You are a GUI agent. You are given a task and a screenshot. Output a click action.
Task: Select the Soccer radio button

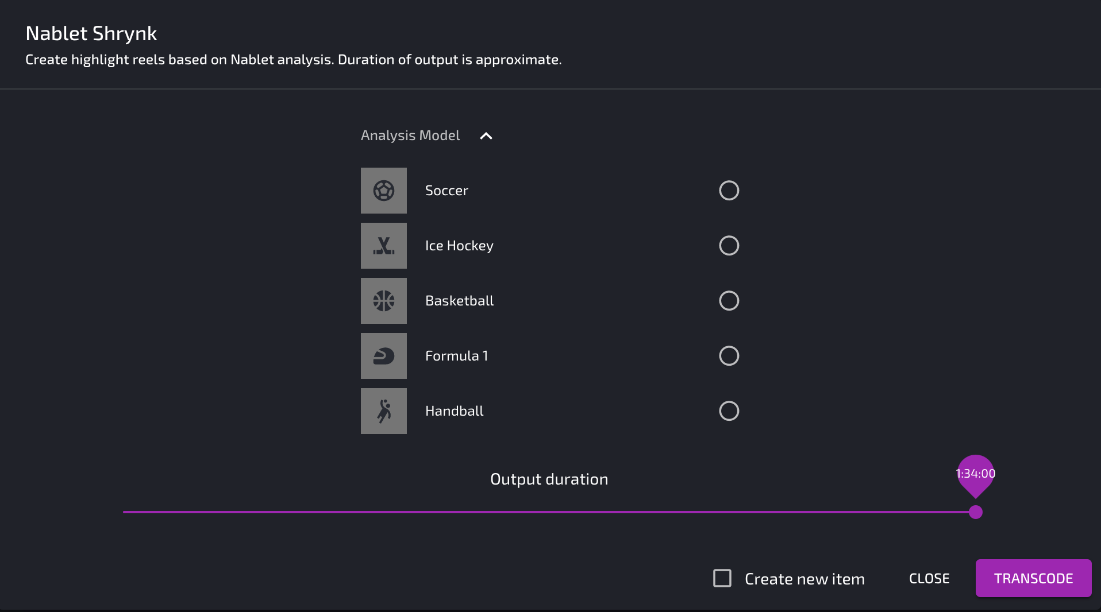coord(729,190)
